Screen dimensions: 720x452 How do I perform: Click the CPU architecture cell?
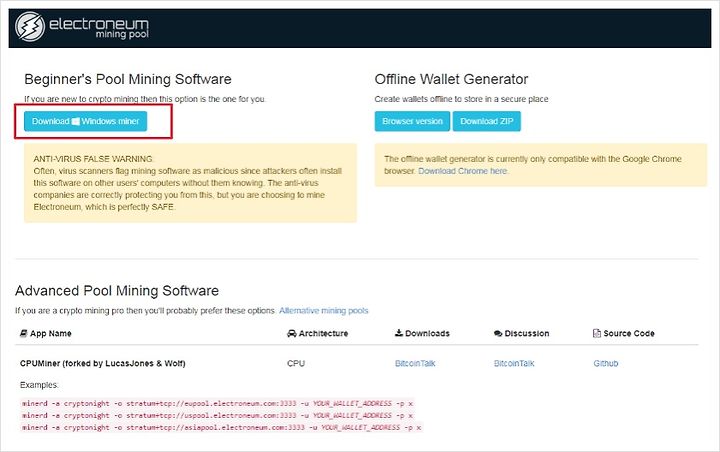[x=296, y=363]
